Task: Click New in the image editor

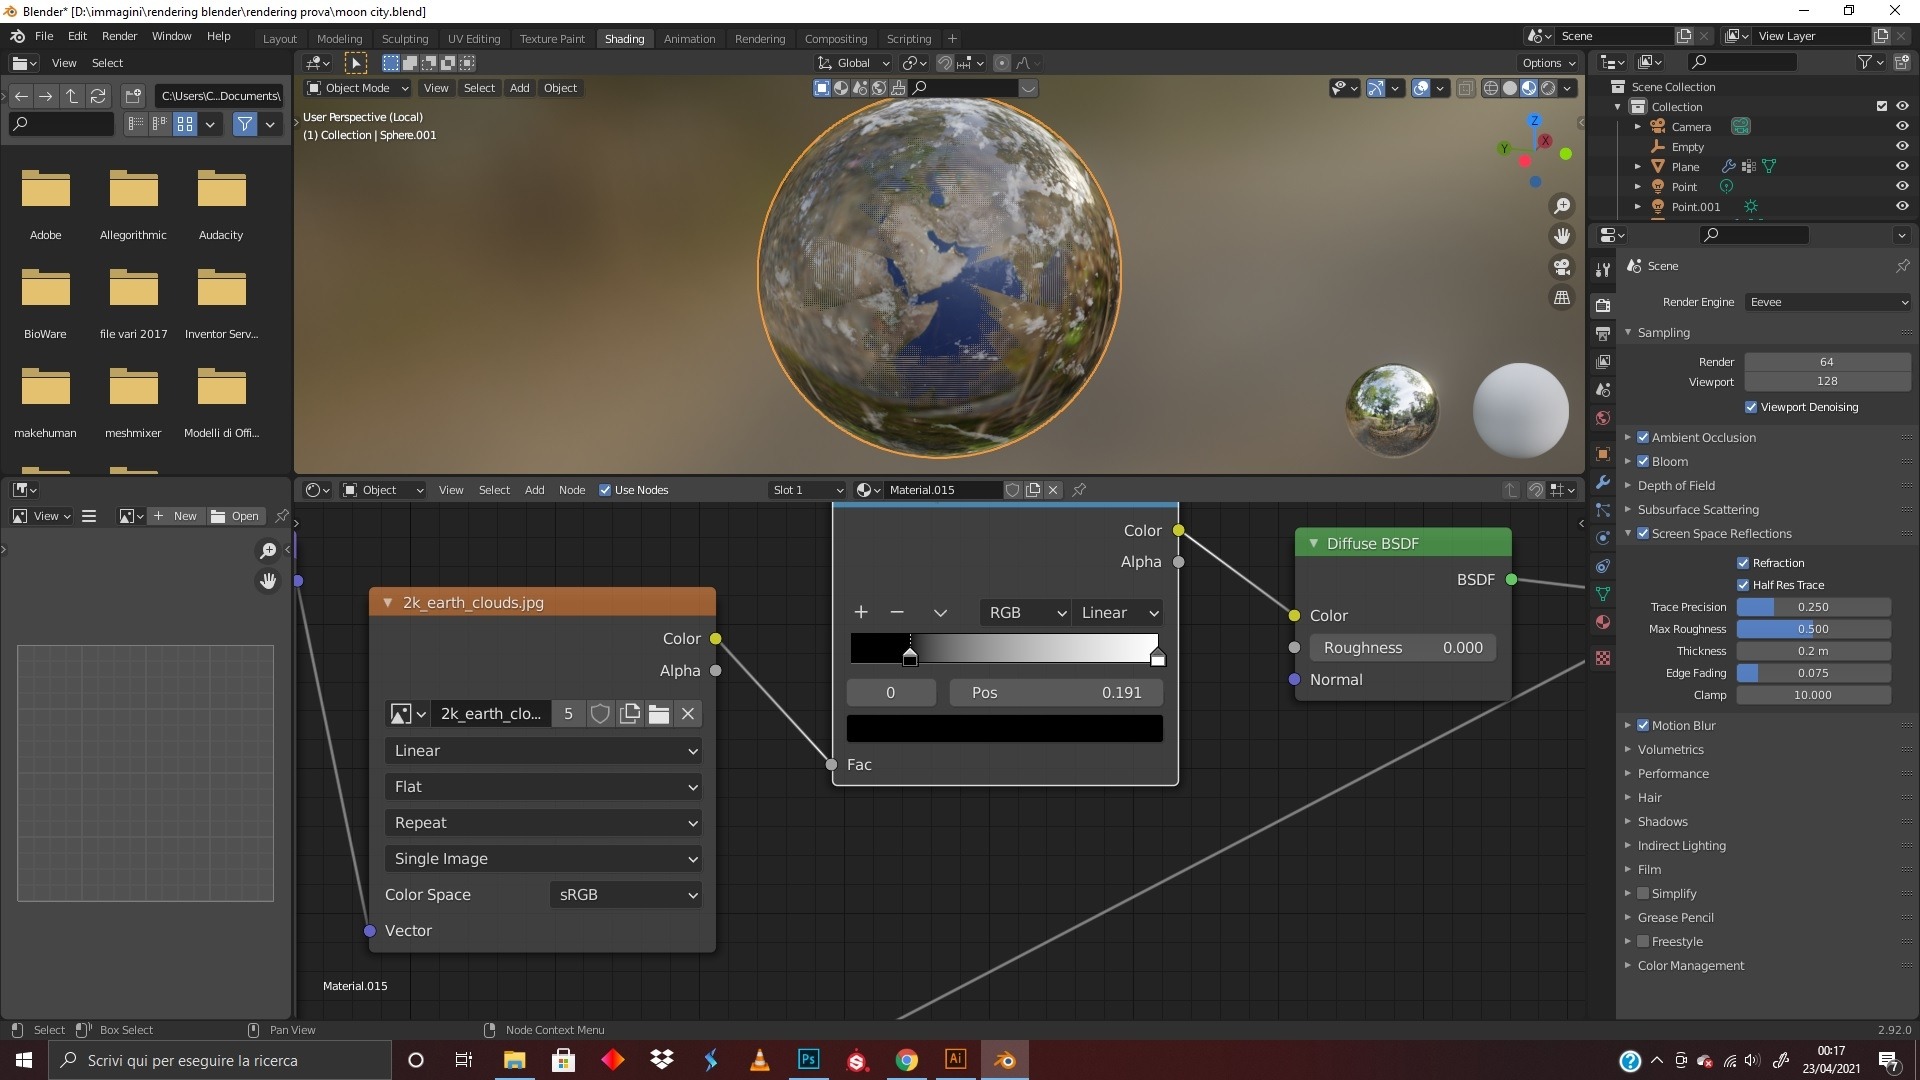Action: pos(176,516)
